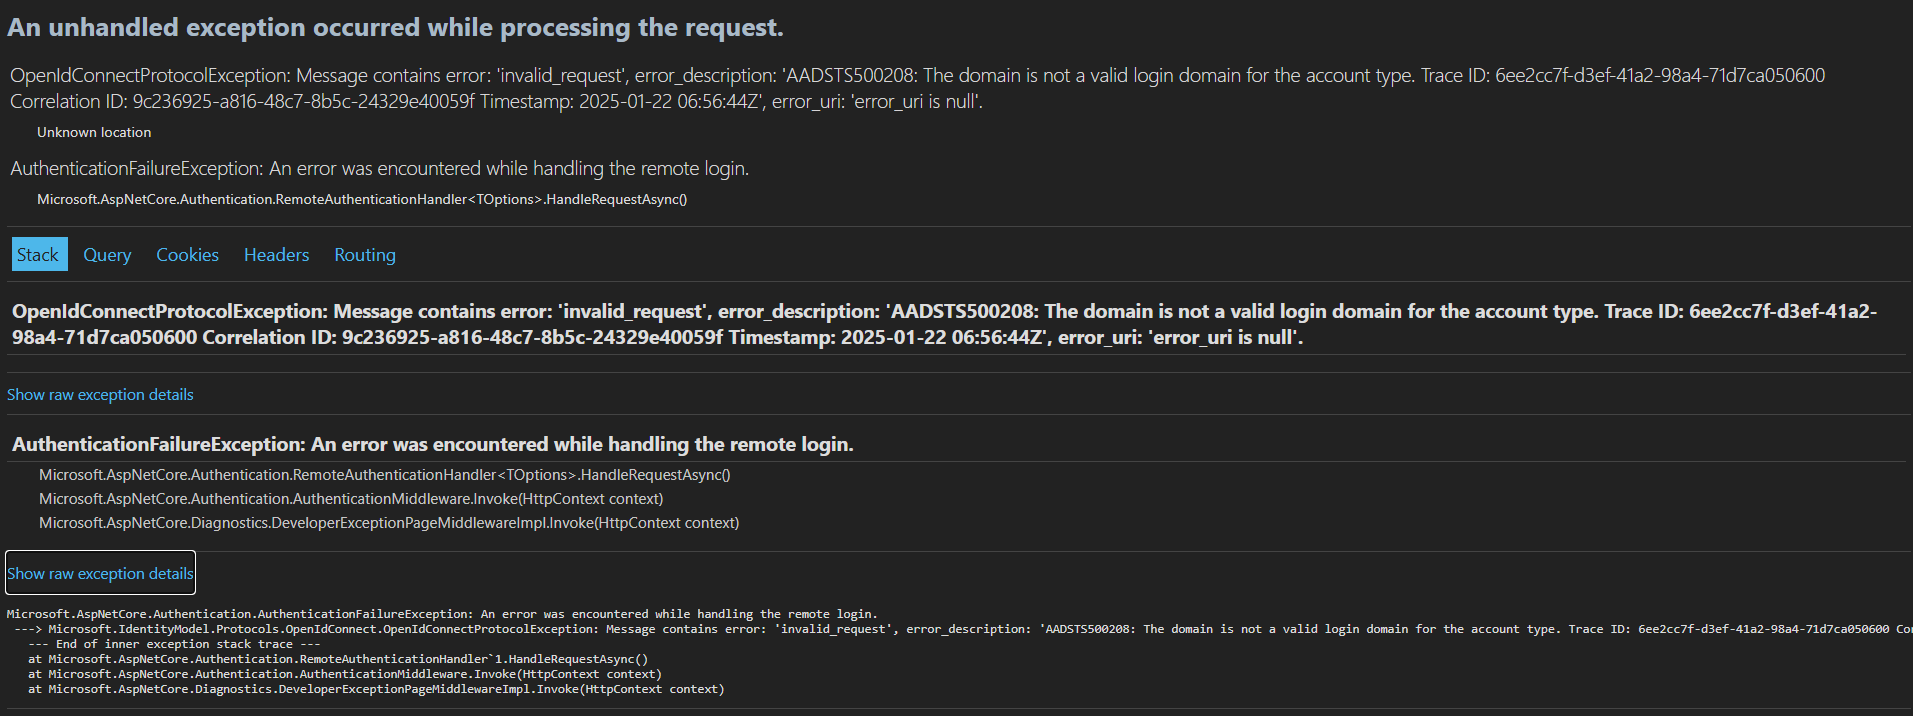Switch to the Cookies tab
Screen dimensions: 1913x716
(187, 254)
